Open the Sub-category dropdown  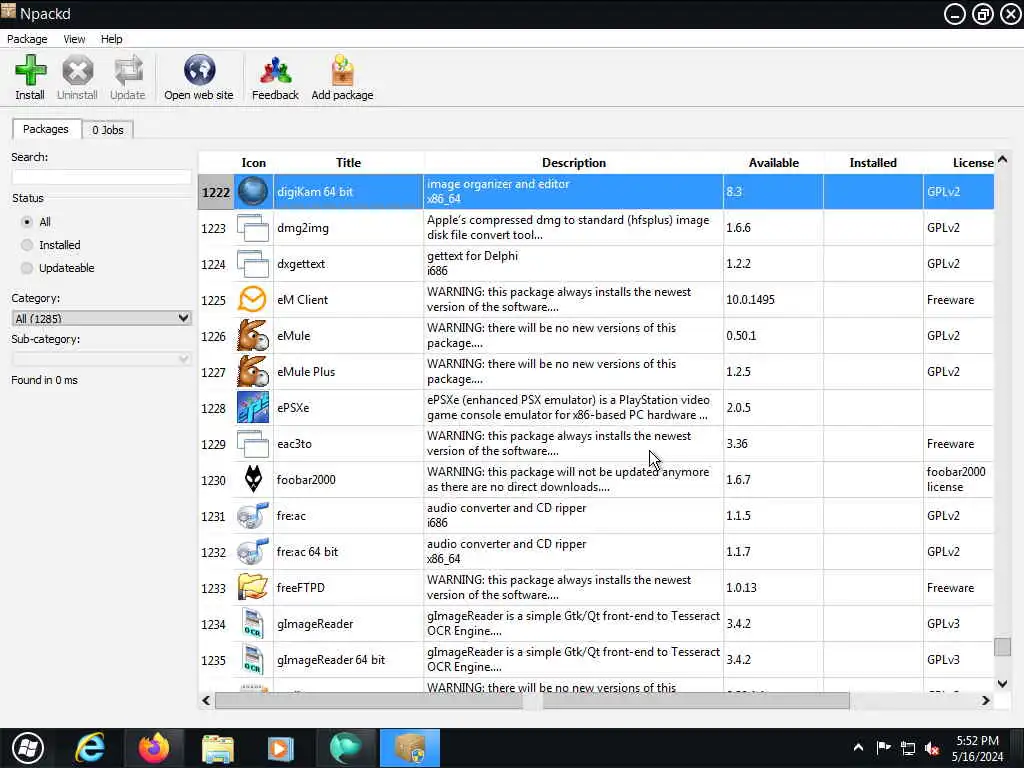coord(101,359)
